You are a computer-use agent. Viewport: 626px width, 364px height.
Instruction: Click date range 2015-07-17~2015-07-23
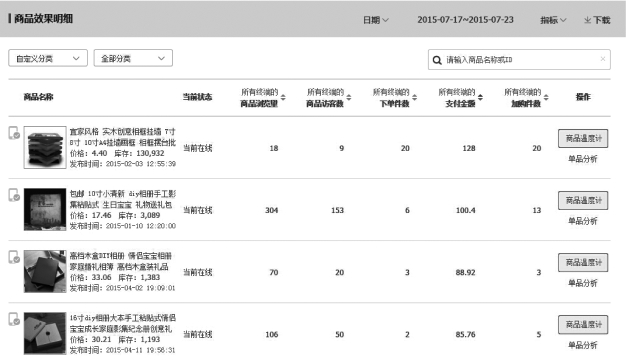pos(466,20)
